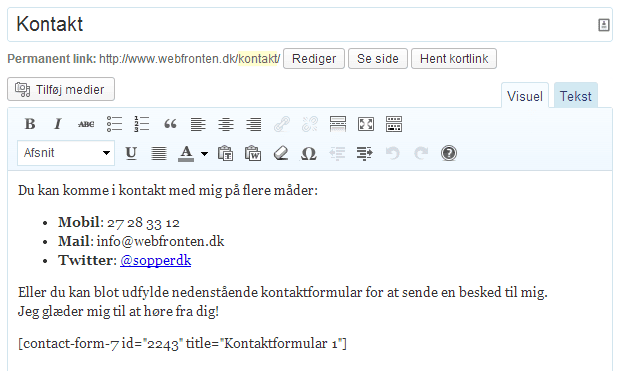Click the 'Du kan komme i kontakt' paragraph
The image size is (626, 371).
click(168, 190)
